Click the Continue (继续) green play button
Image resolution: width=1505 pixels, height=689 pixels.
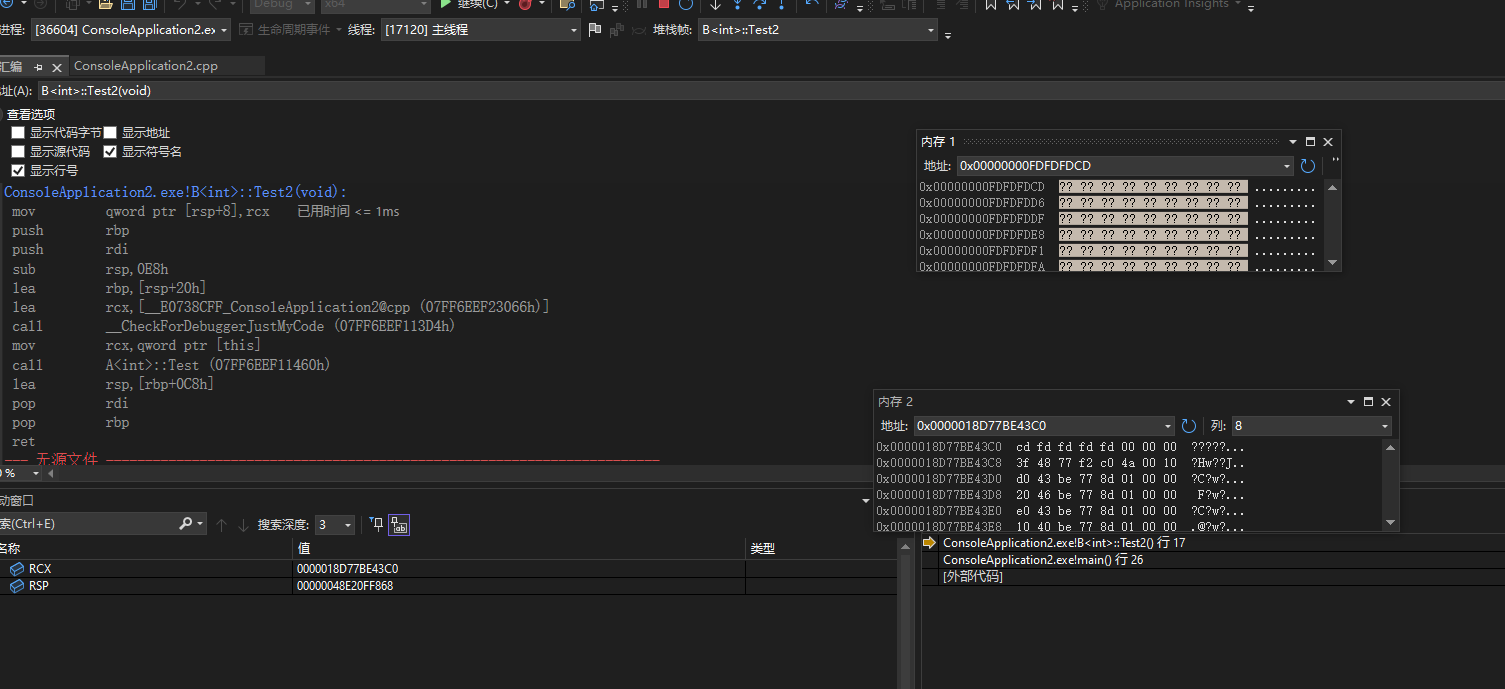coord(446,4)
